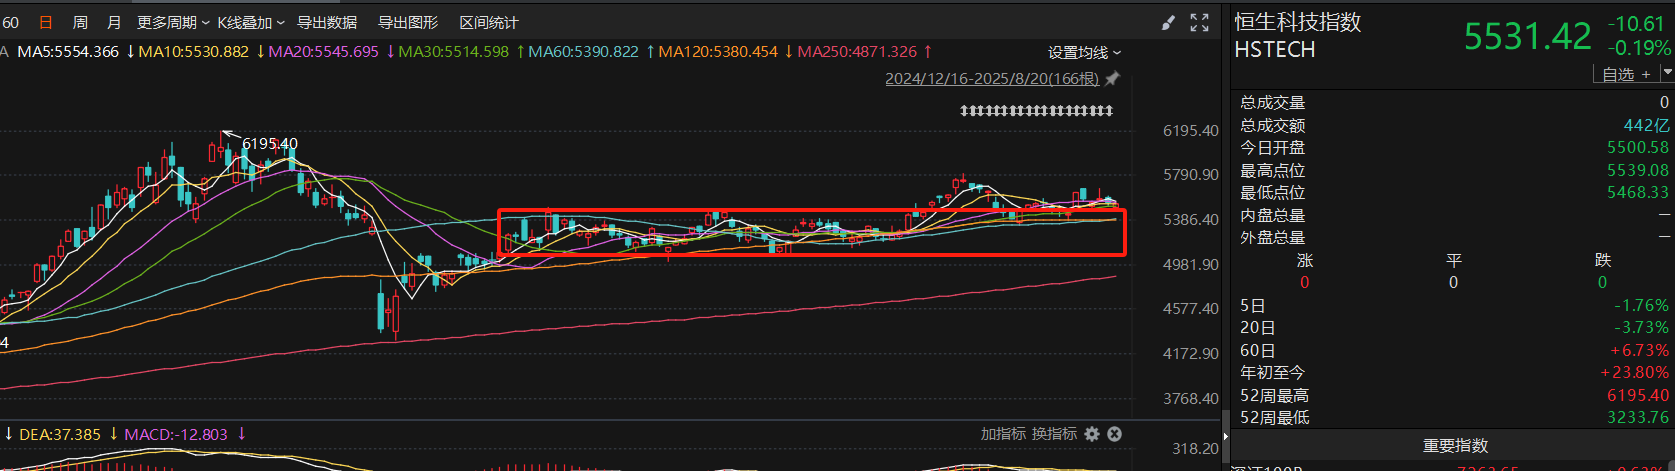Open the chart drawing brush tool

(x=1168, y=23)
